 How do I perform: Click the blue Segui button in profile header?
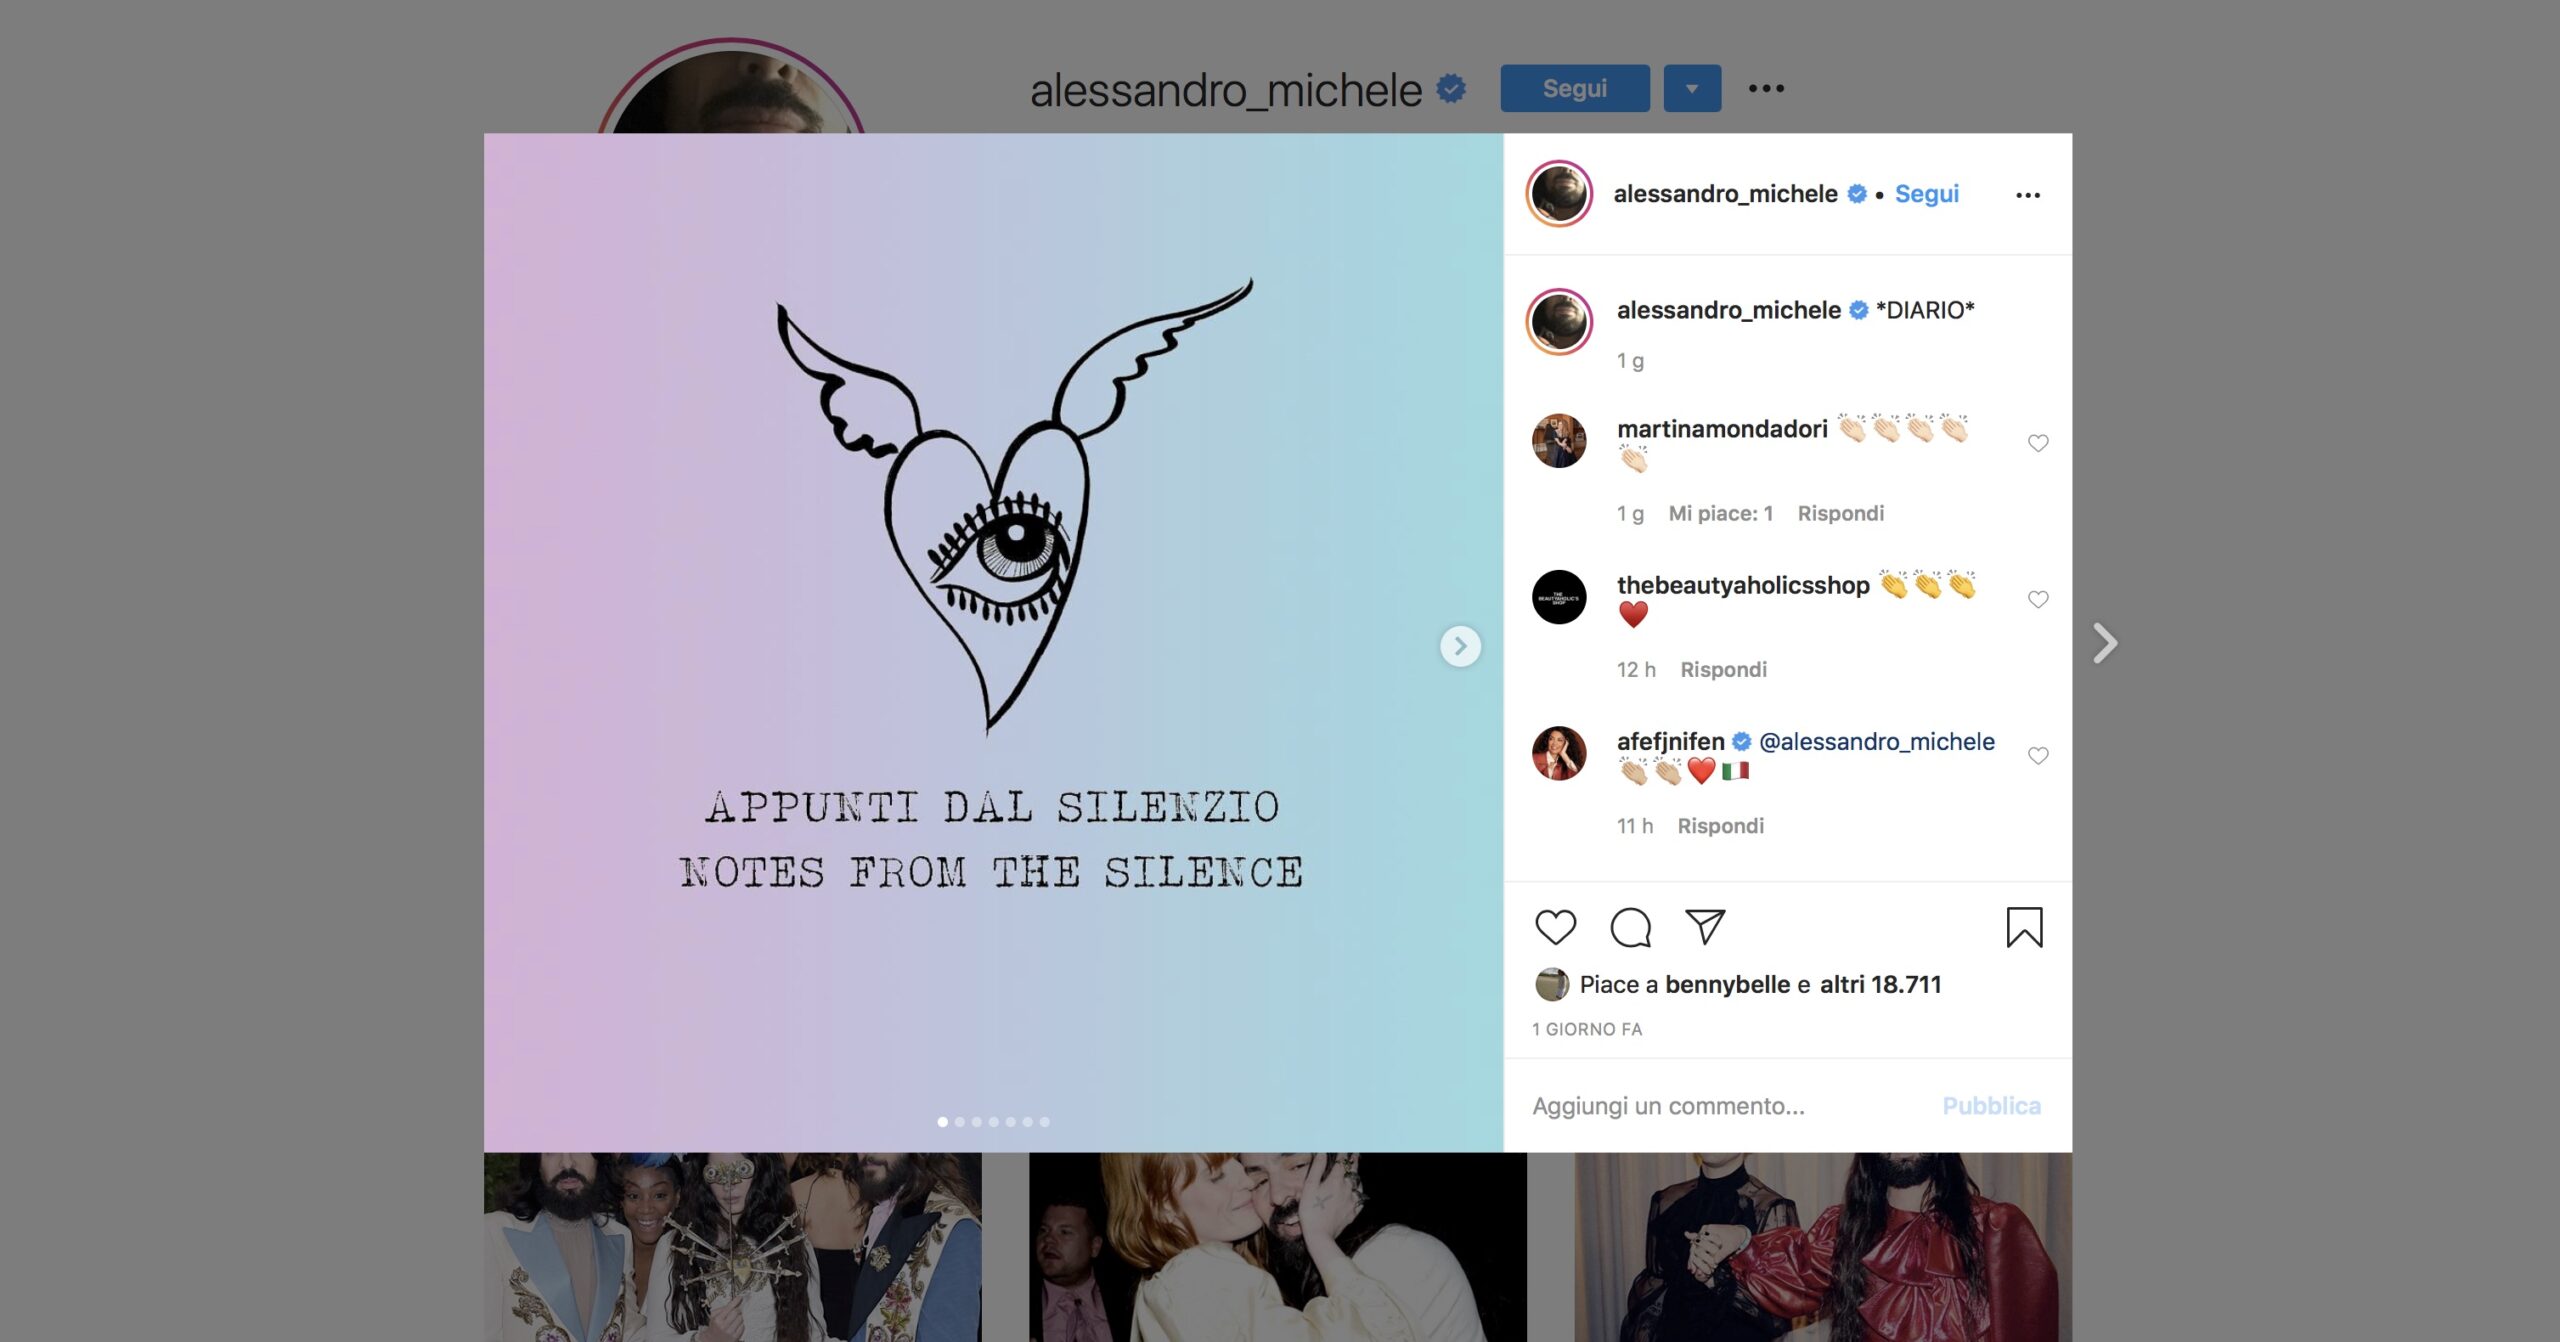pyautogui.click(x=1575, y=88)
